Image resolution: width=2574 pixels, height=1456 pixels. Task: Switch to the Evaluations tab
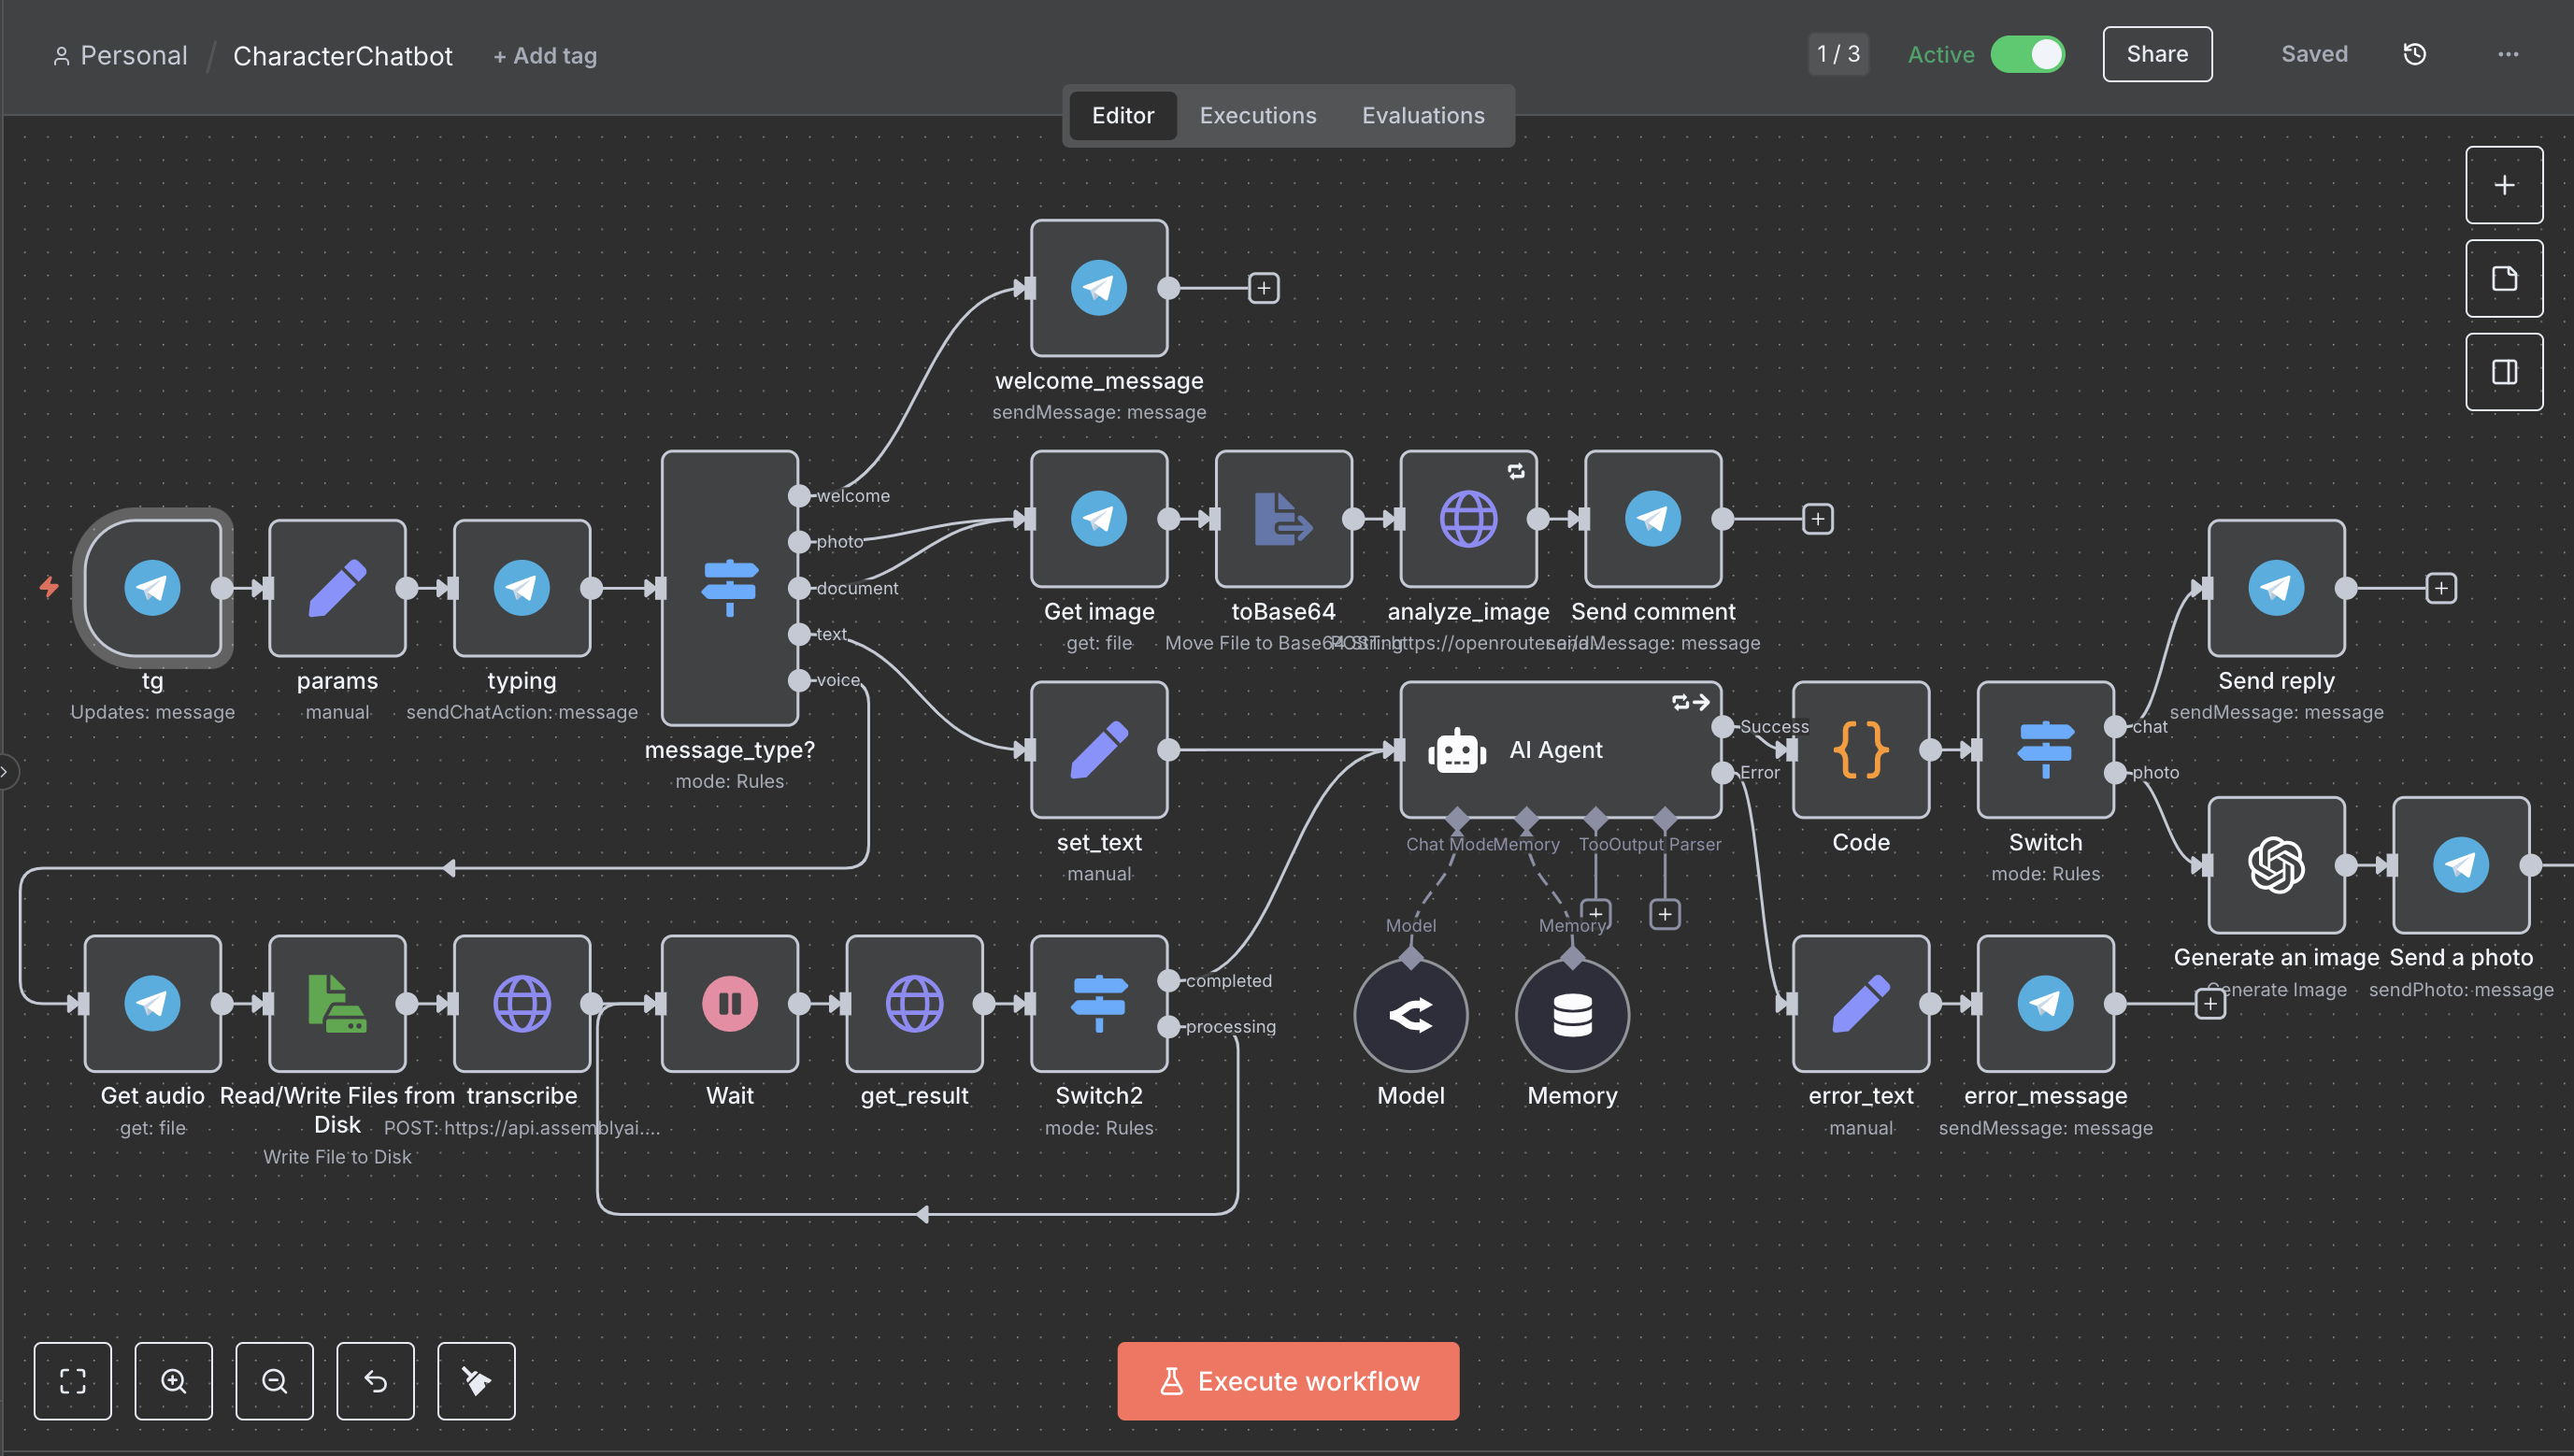(1422, 115)
